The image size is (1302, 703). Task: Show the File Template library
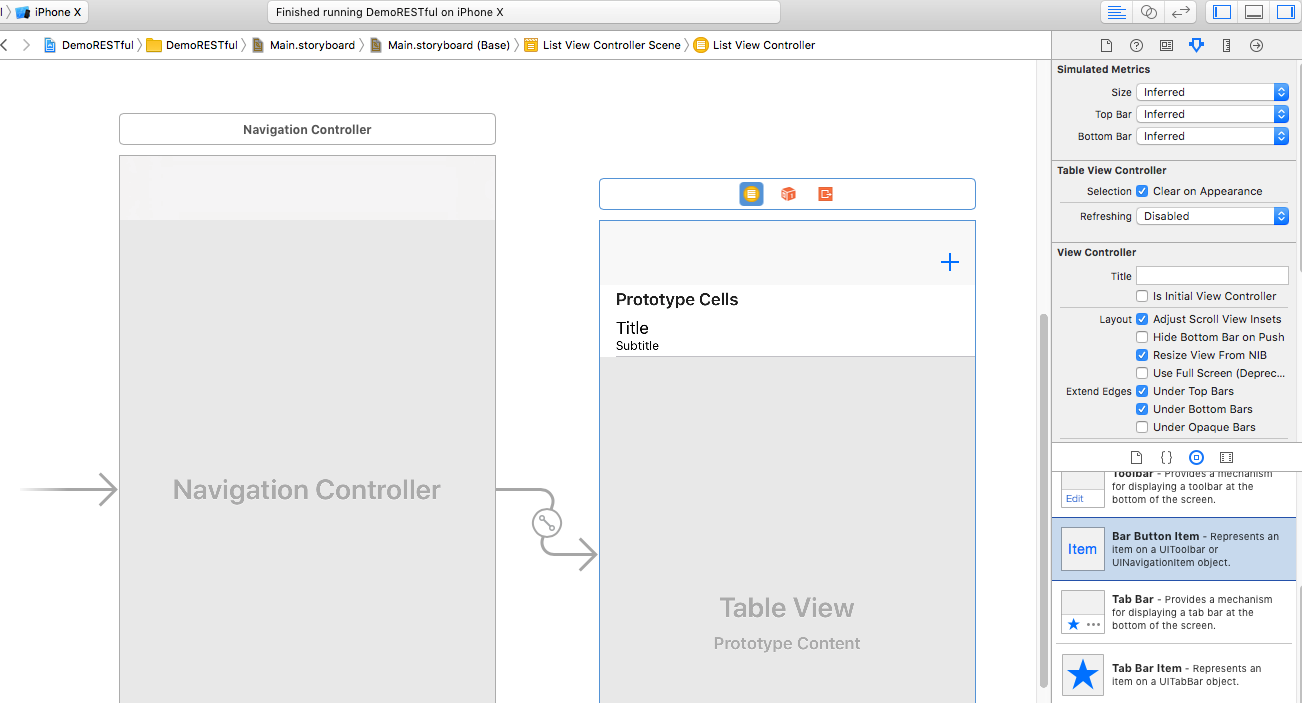[x=1136, y=457]
